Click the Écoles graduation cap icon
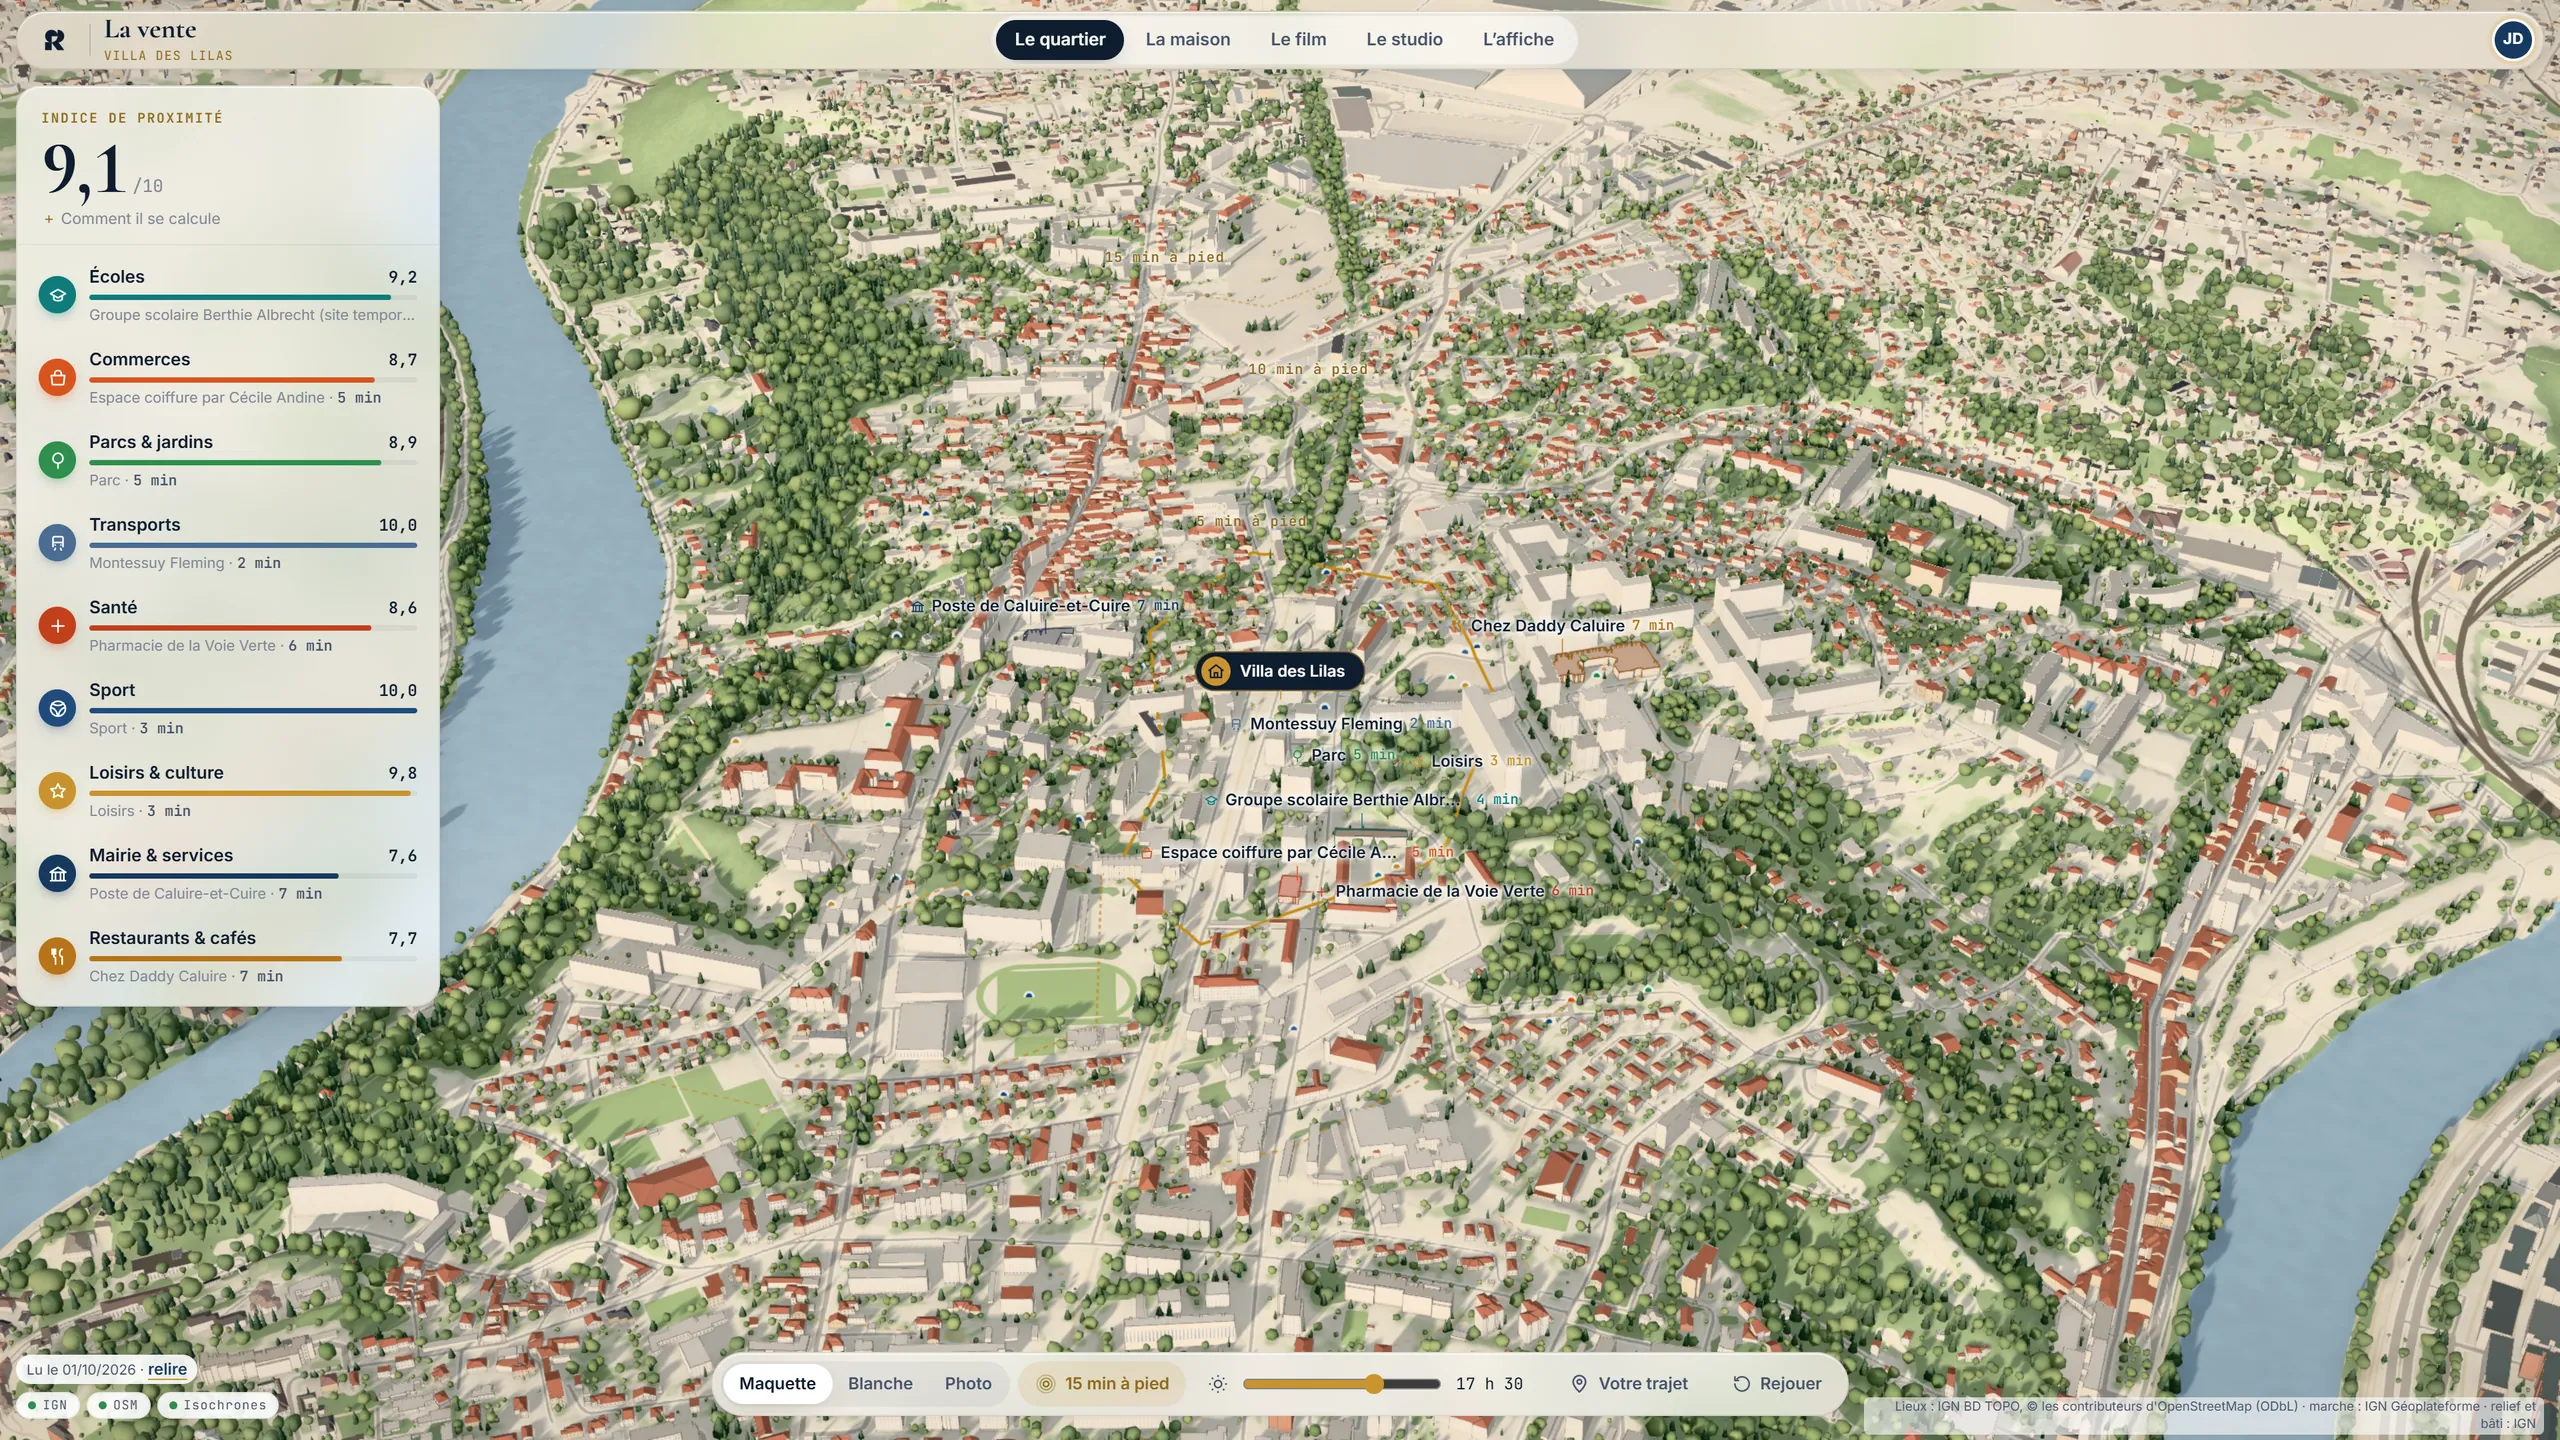The image size is (2560, 1440). coord(57,295)
